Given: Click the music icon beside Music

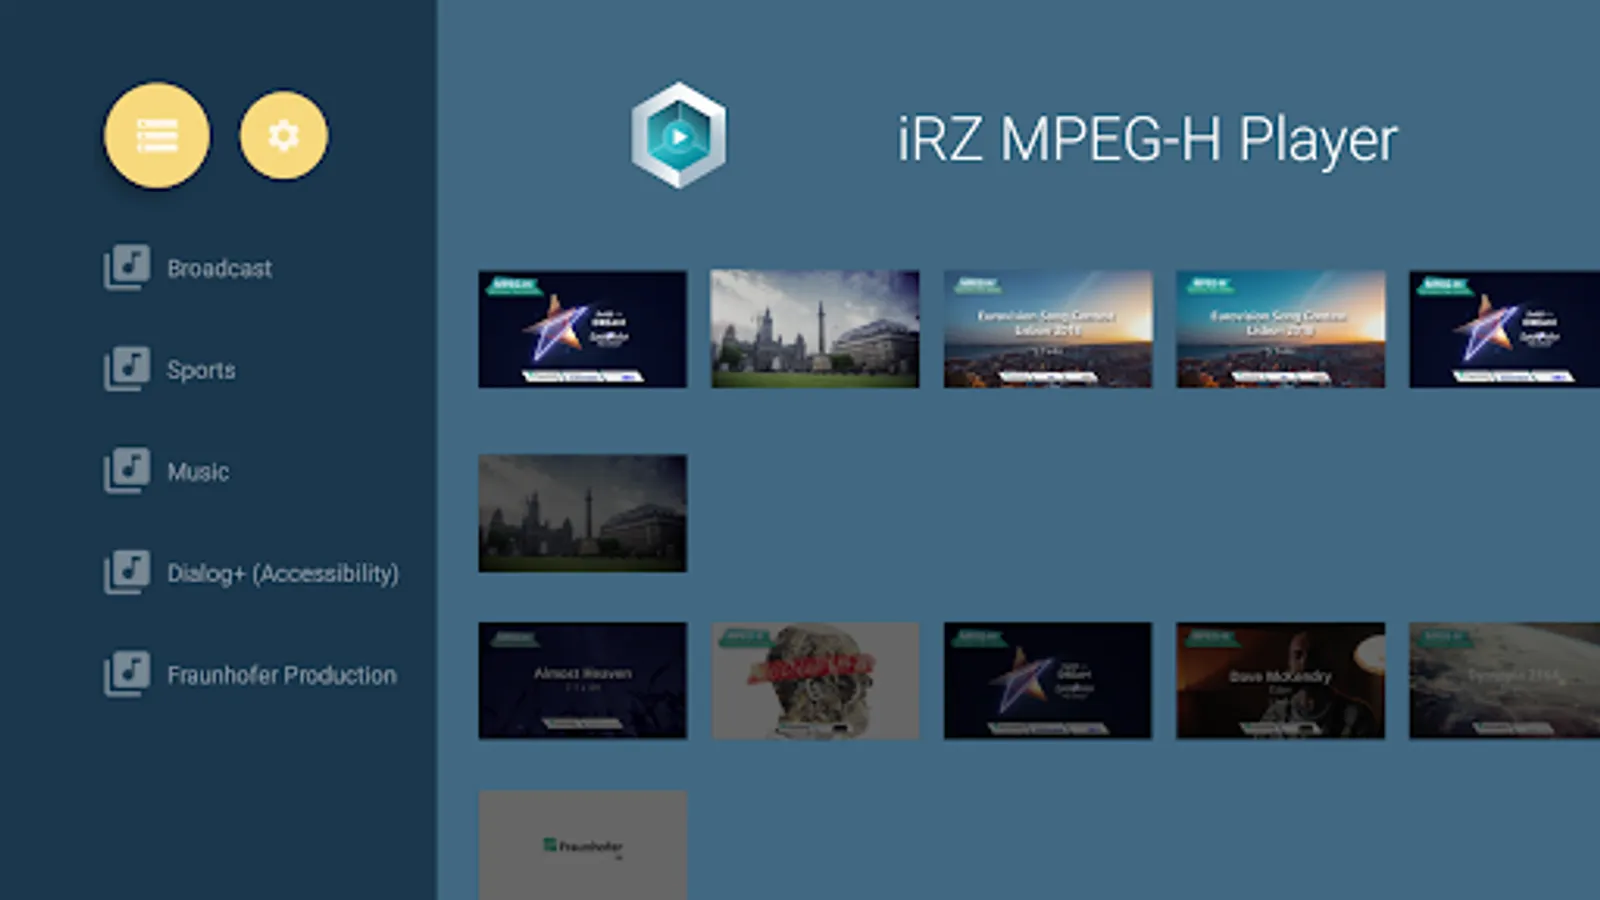Looking at the screenshot, I should (x=127, y=471).
